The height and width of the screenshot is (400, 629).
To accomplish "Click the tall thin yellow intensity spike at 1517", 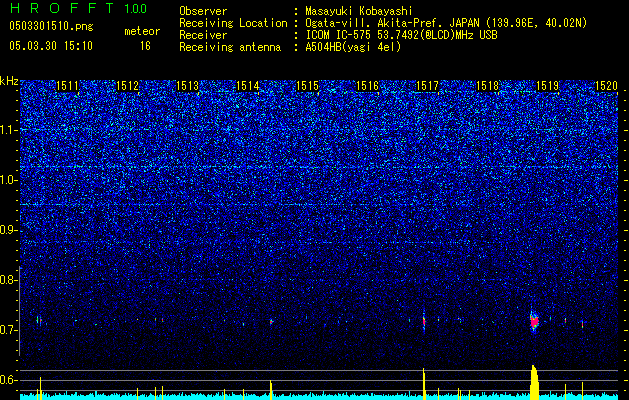I will [424, 384].
